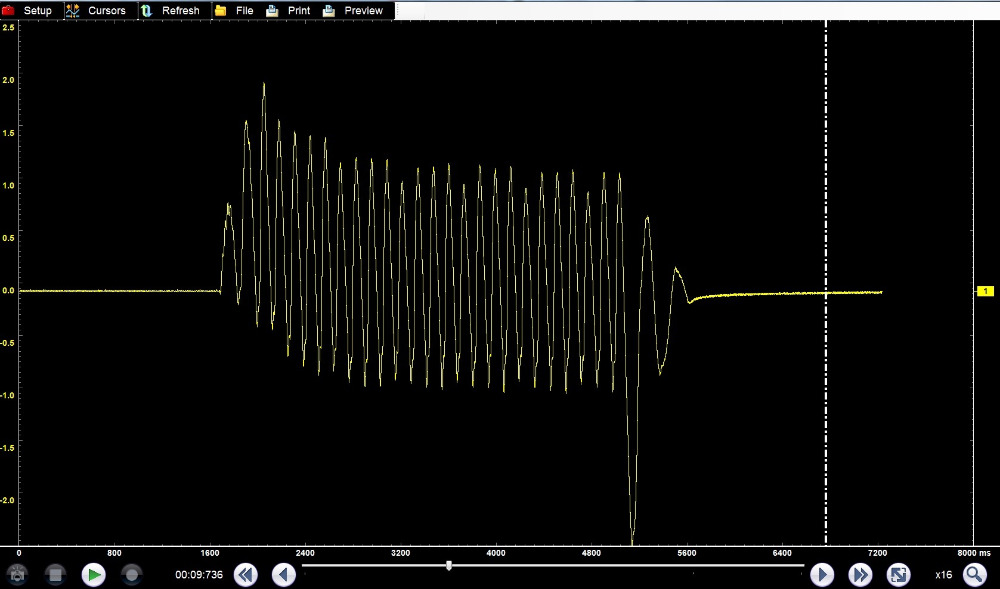Image resolution: width=1000 pixels, height=589 pixels.
Task: Open the print Preview
Action: click(363, 10)
